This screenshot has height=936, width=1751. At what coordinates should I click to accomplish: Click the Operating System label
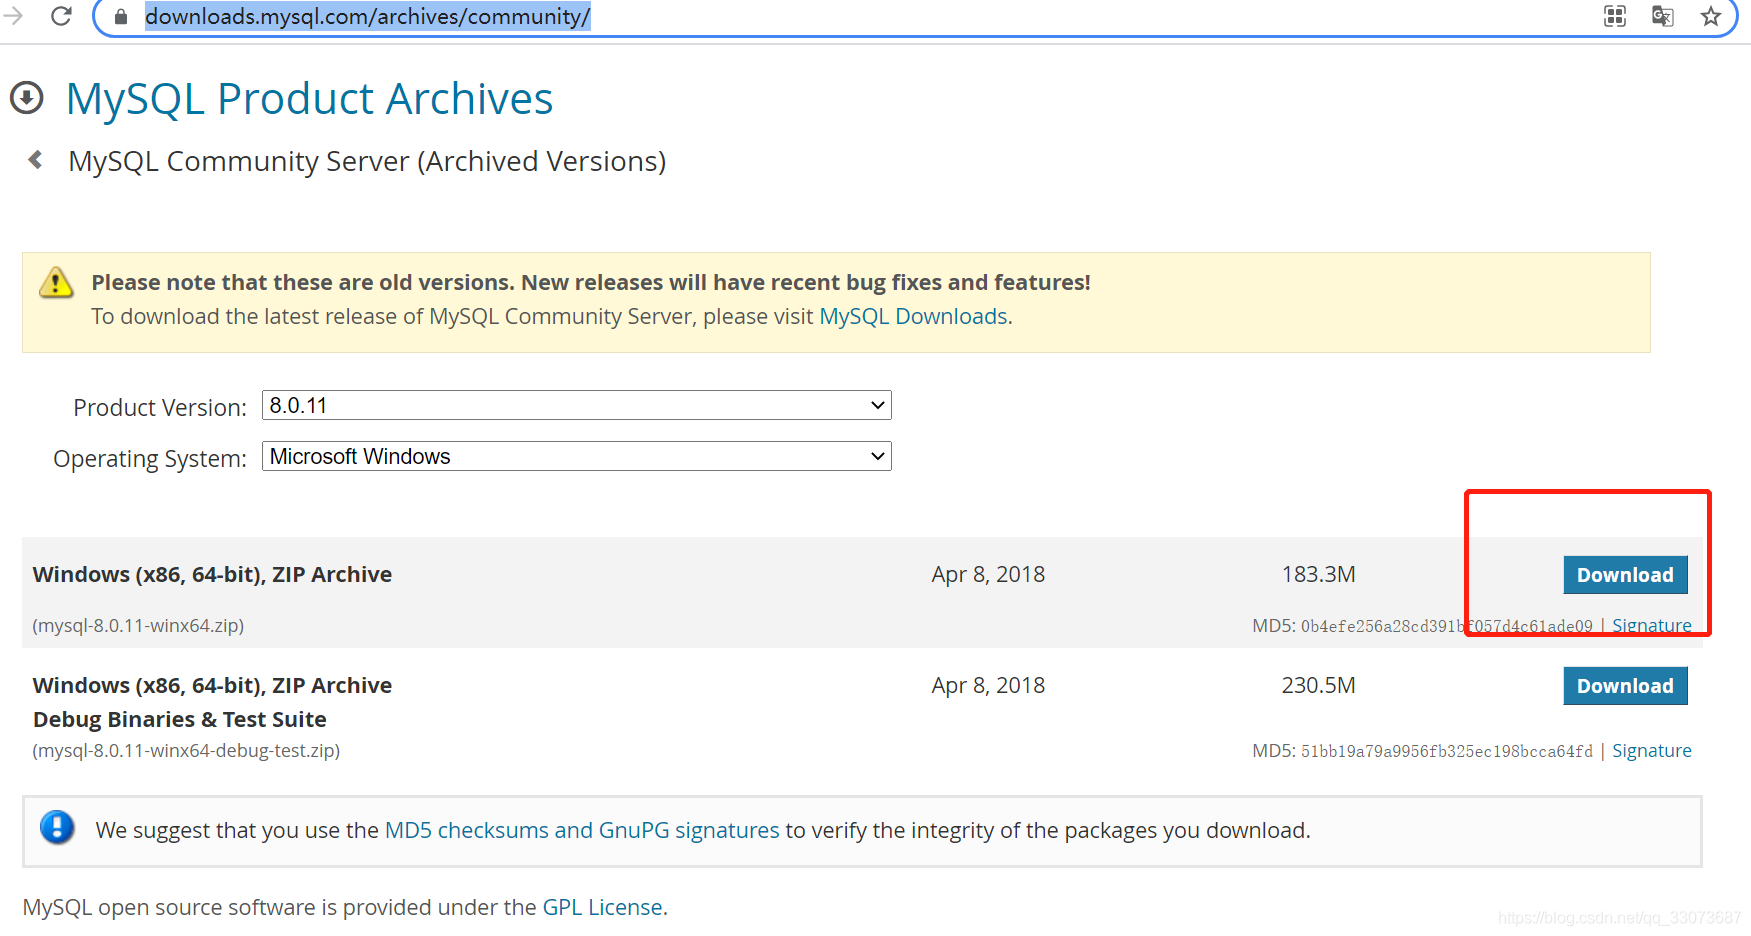tap(150, 458)
